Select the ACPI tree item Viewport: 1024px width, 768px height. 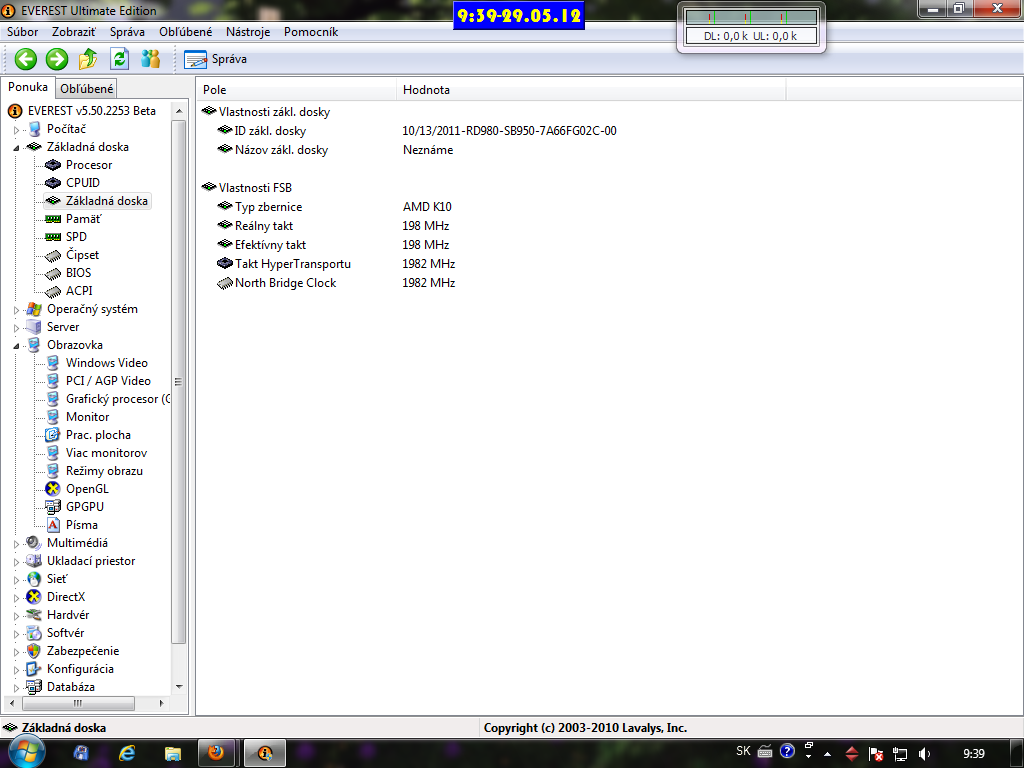click(79, 291)
